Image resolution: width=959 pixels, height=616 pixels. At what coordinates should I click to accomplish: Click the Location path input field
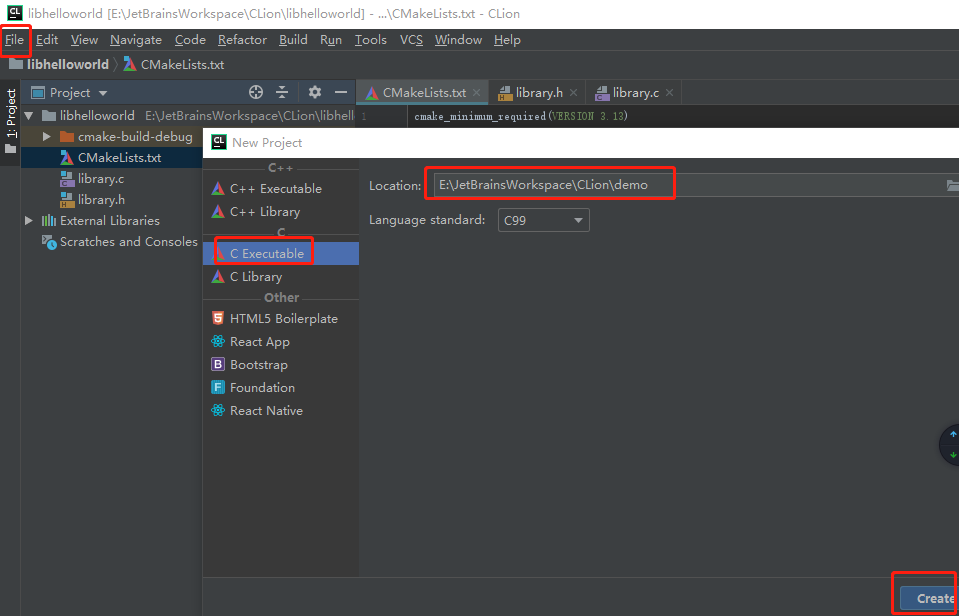point(685,185)
